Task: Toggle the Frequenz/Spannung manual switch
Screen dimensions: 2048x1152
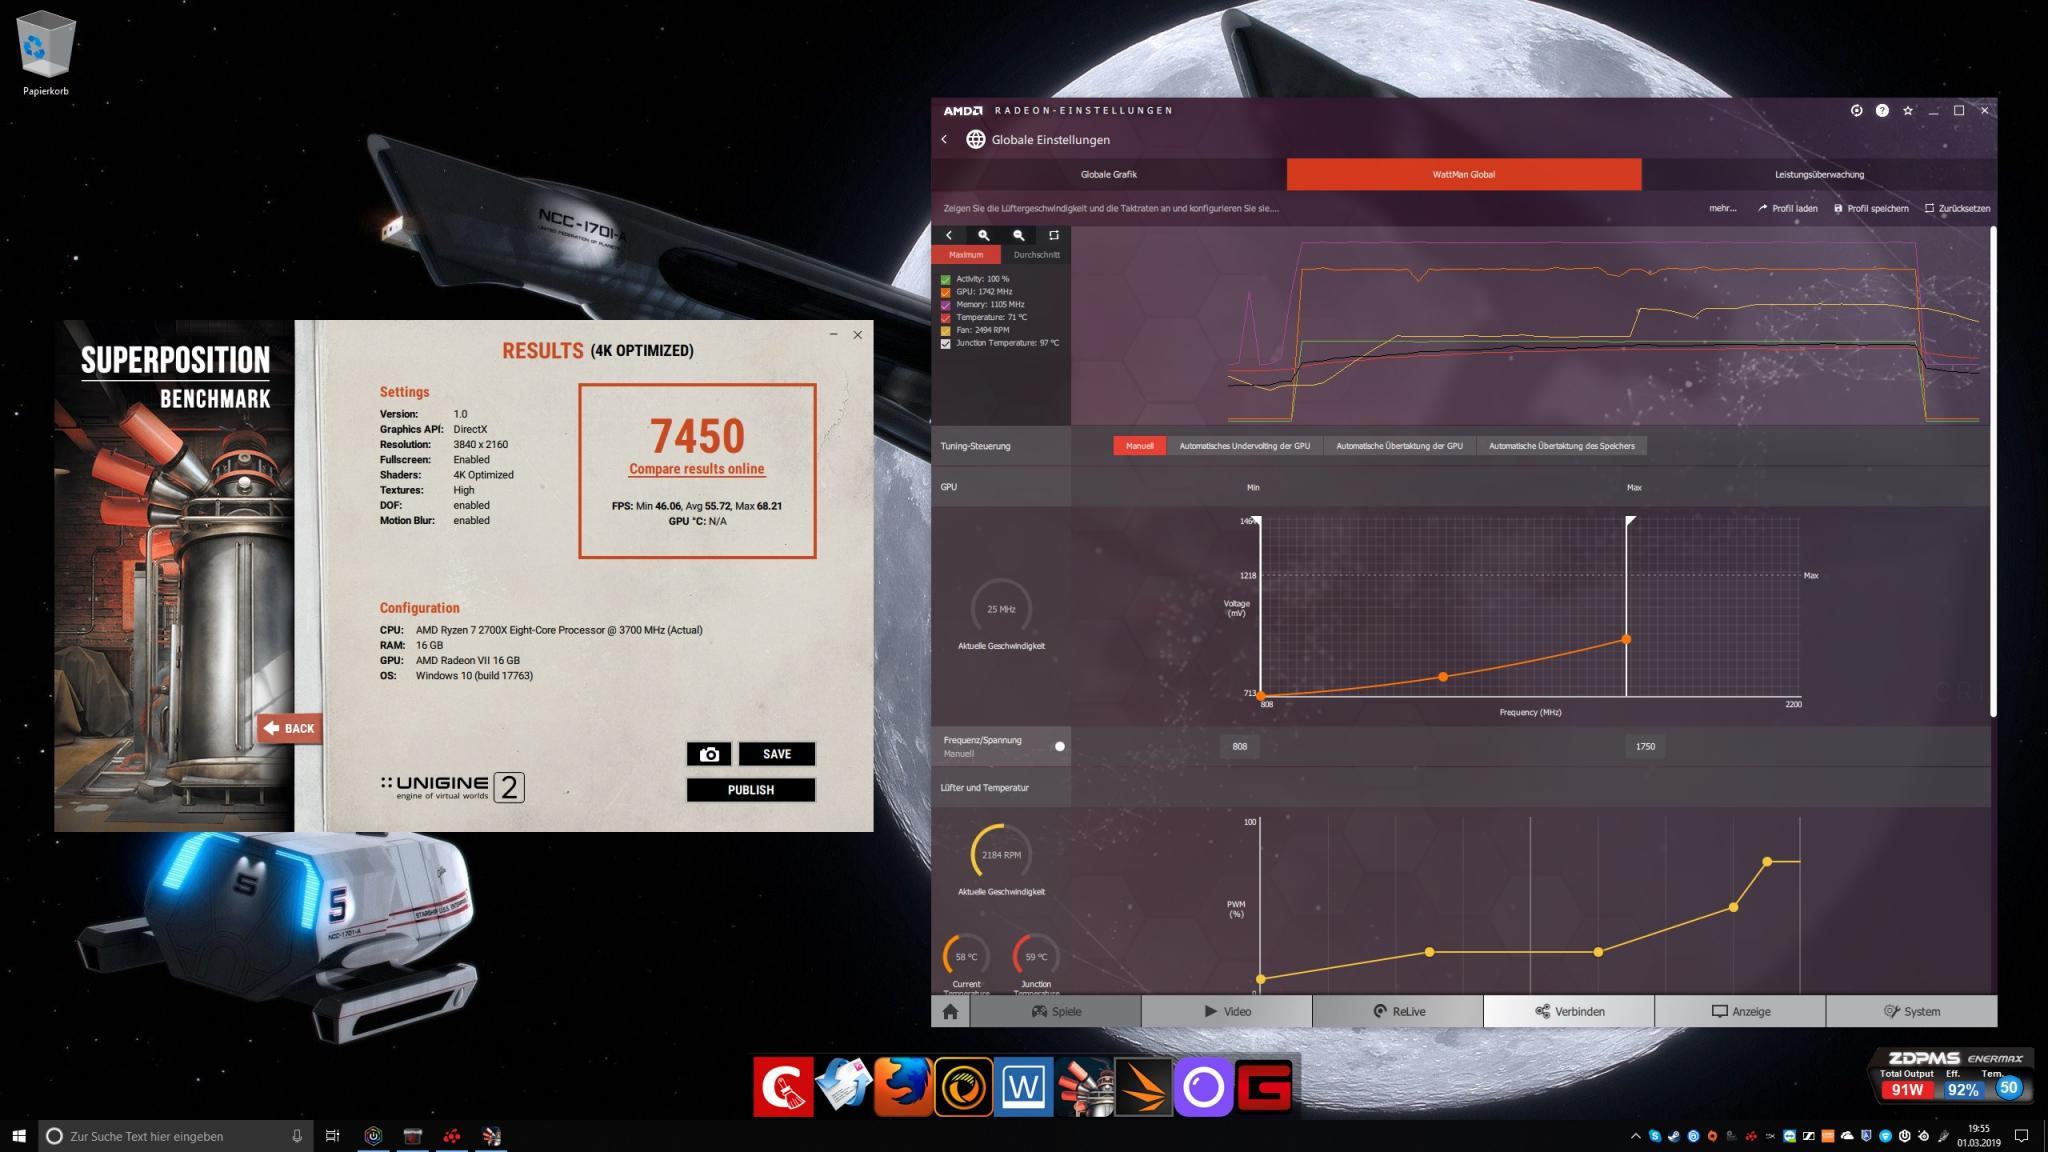Action: 1059,746
